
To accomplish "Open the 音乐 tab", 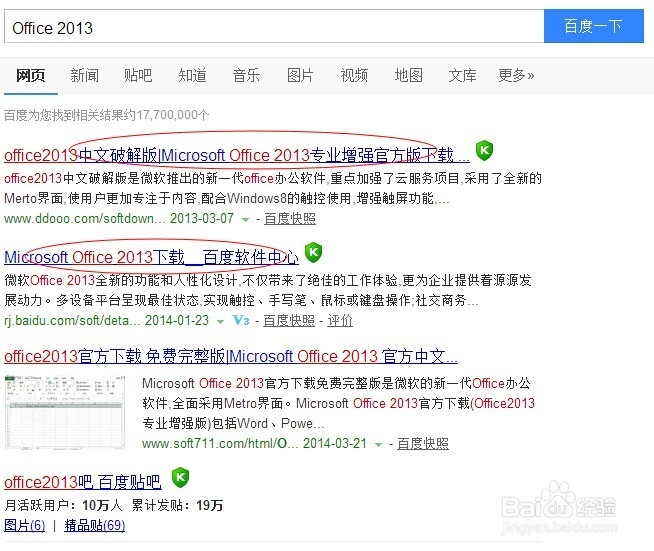I will (x=246, y=75).
